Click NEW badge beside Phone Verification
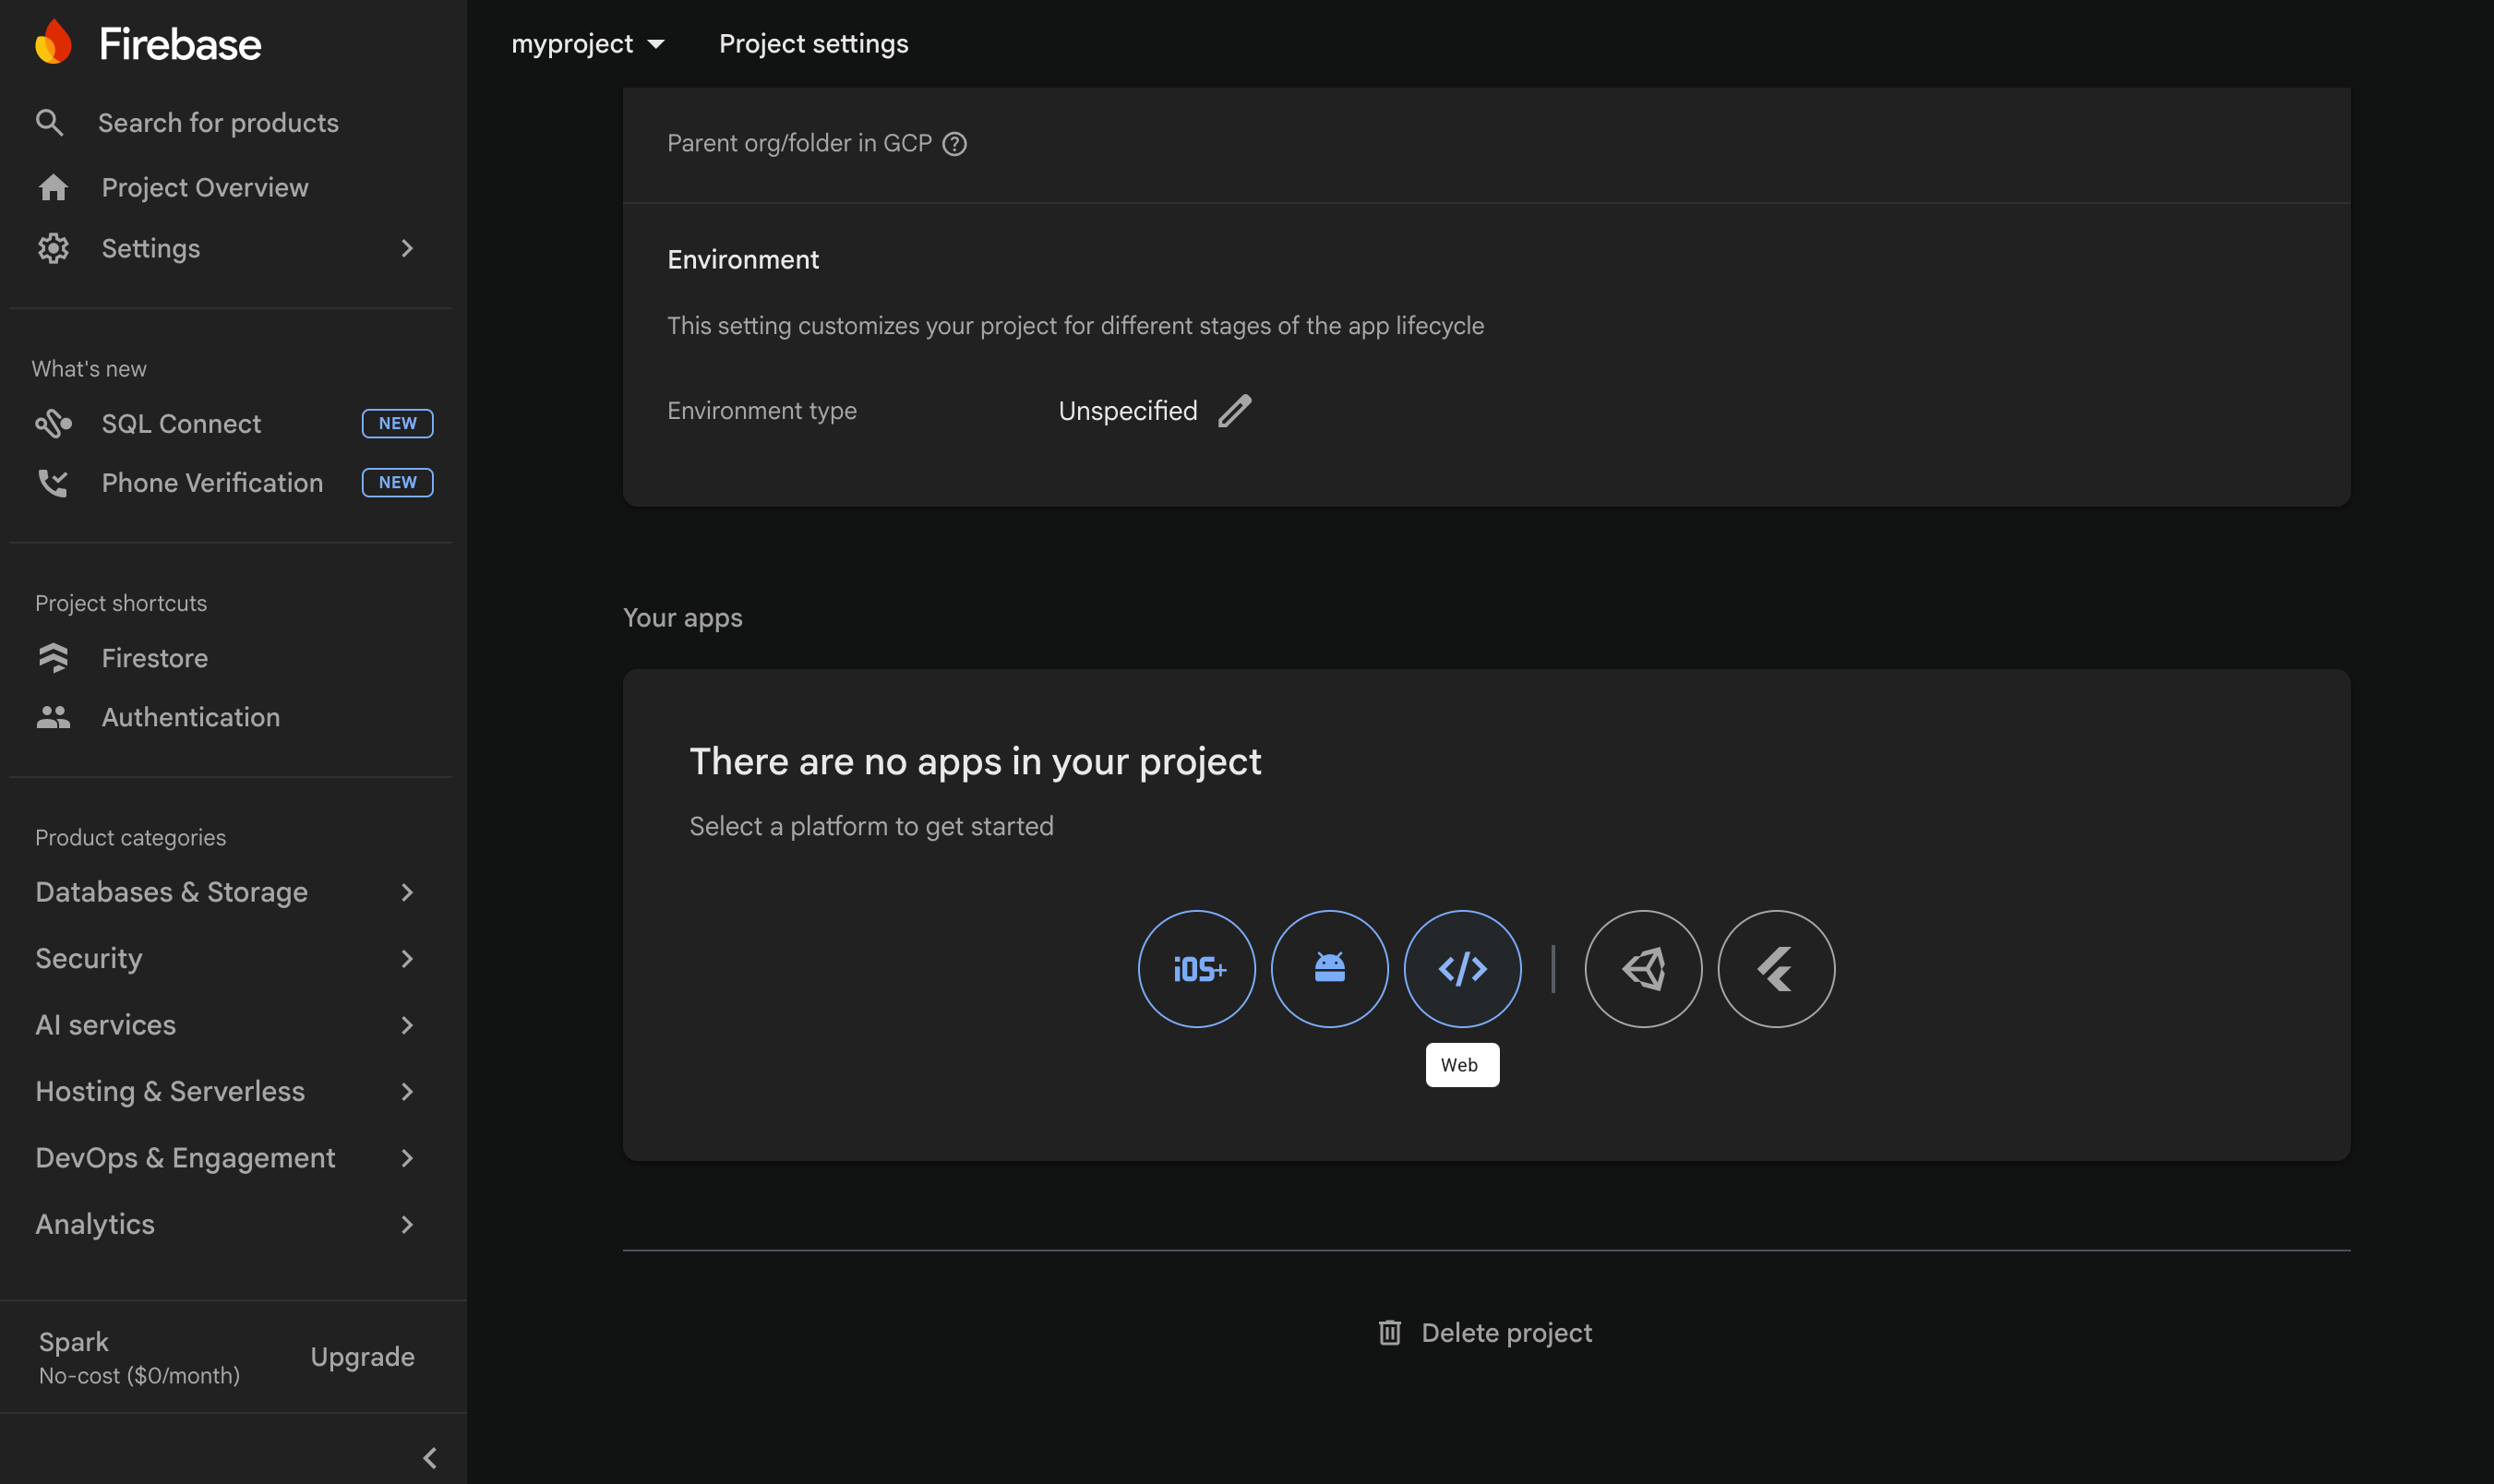The image size is (2494, 1484). [397, 482]
